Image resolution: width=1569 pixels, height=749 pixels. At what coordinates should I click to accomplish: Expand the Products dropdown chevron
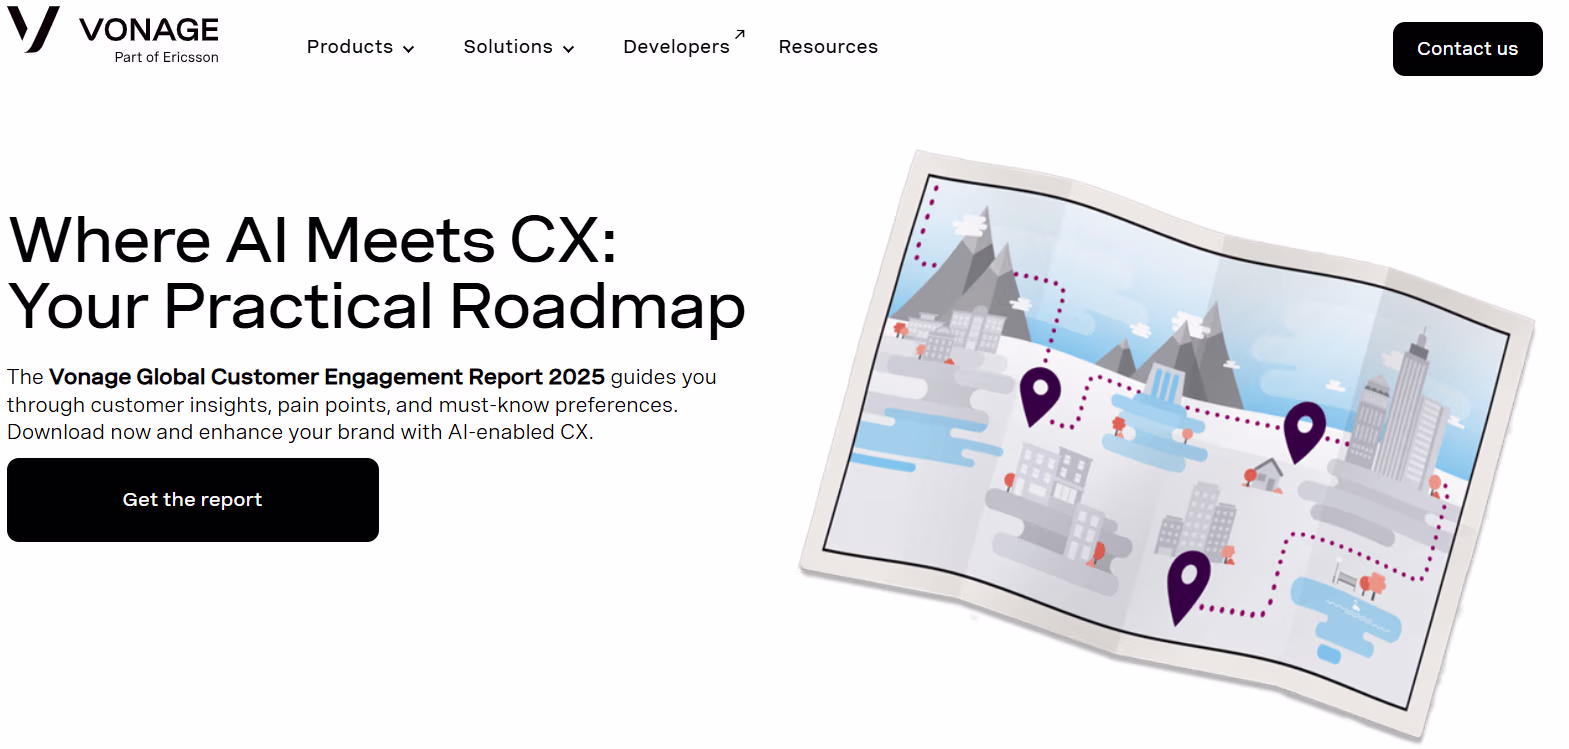click(x=408, y=49)
